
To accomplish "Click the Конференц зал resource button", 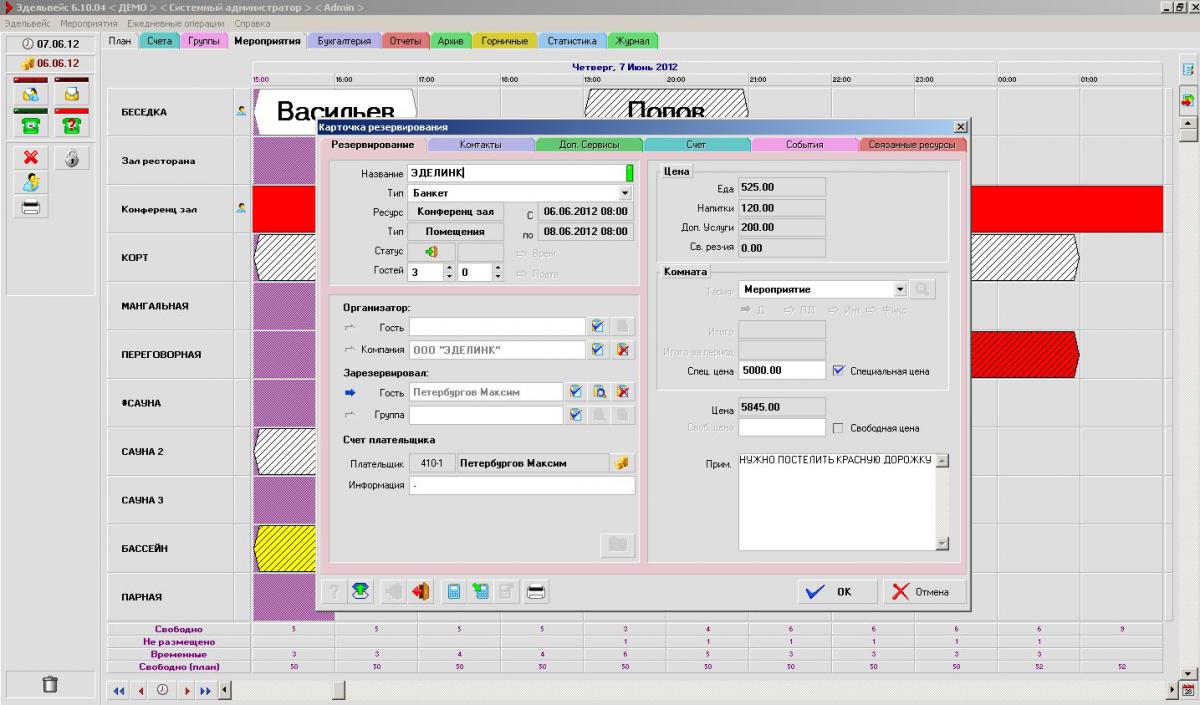I will pyautogui.click(x=455, y=212).
